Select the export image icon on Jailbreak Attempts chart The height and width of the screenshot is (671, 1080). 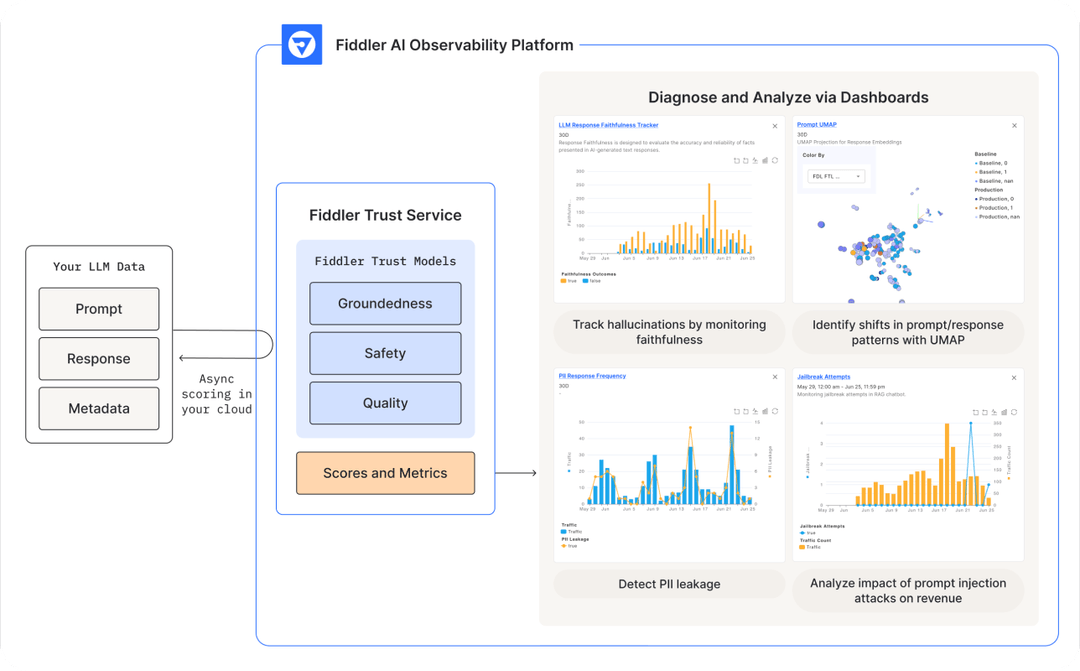coord(994,412)
